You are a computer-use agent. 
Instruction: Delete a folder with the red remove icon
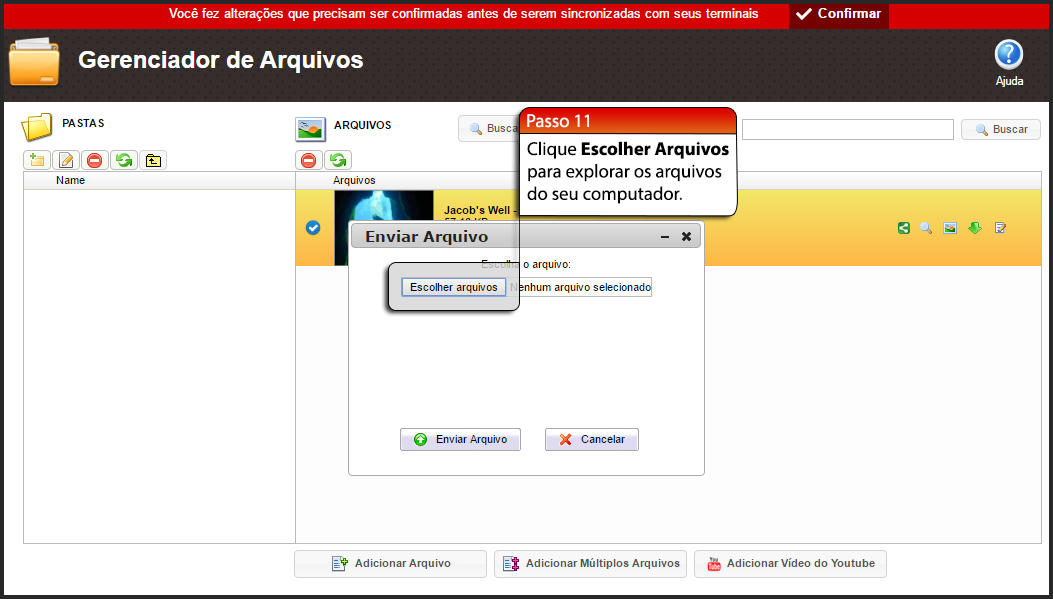(94, 160)
